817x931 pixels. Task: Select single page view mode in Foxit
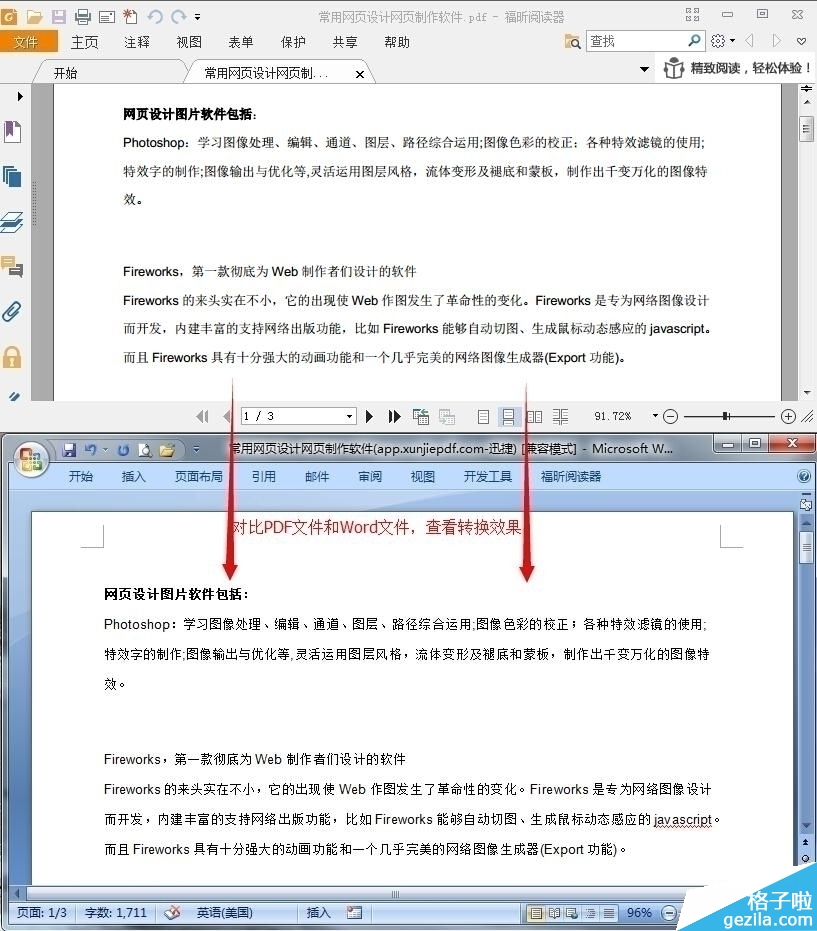[x=483, y=416]
